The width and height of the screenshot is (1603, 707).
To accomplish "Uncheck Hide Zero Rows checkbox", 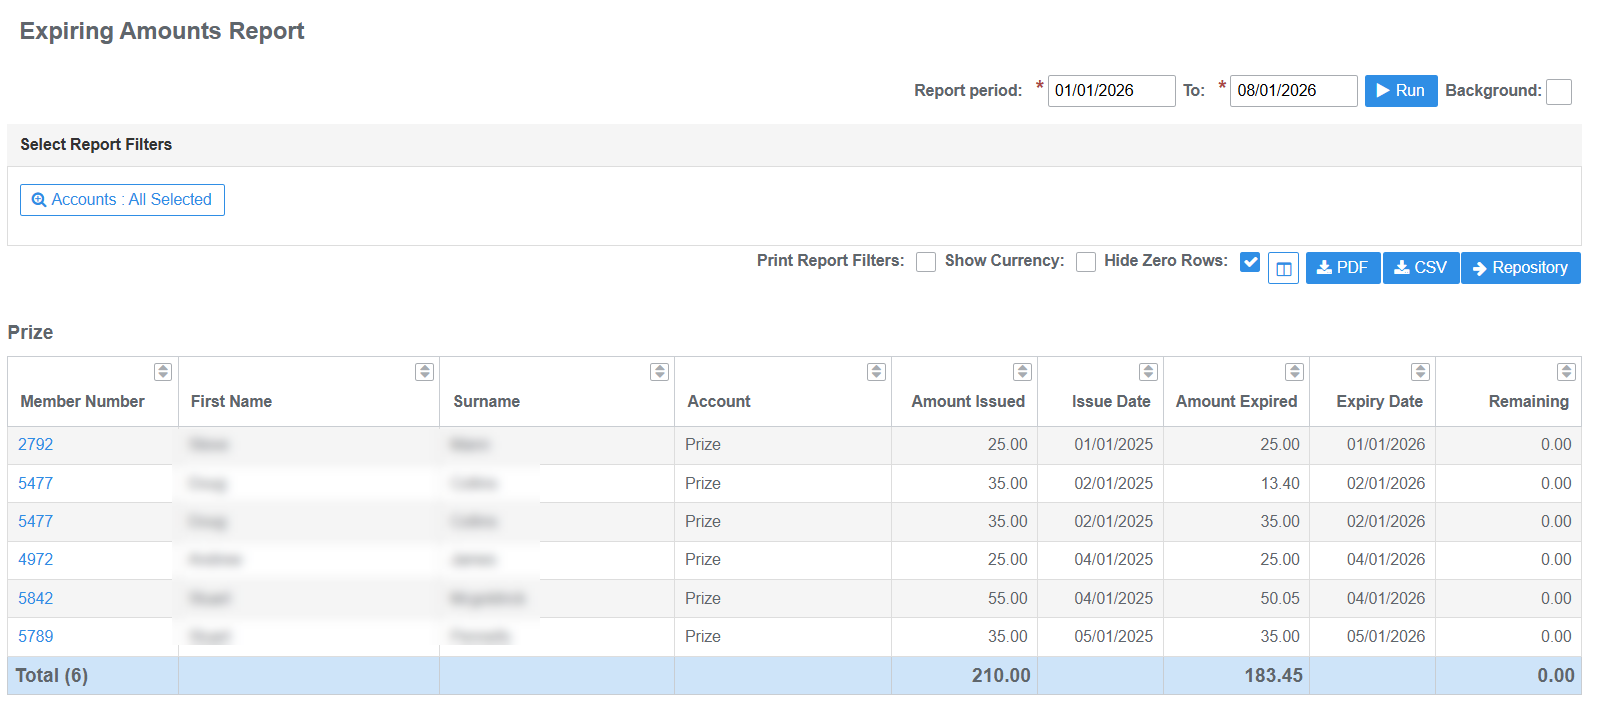I will click(x=1250, y=262).
